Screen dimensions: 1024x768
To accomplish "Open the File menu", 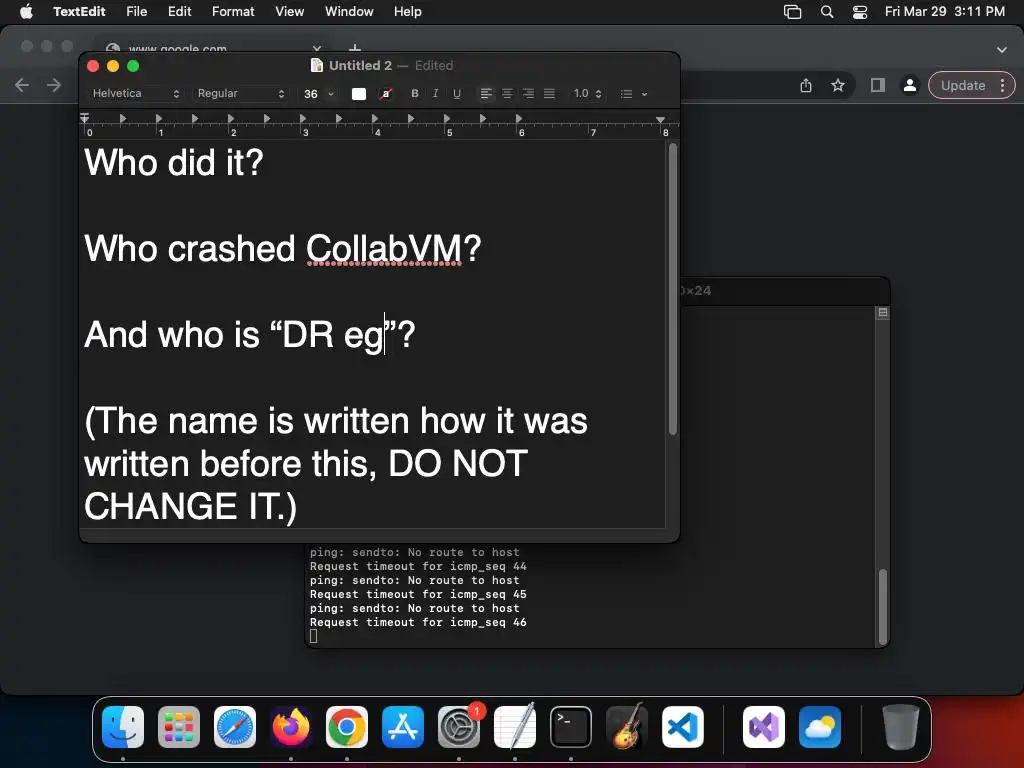I will 136,11.
